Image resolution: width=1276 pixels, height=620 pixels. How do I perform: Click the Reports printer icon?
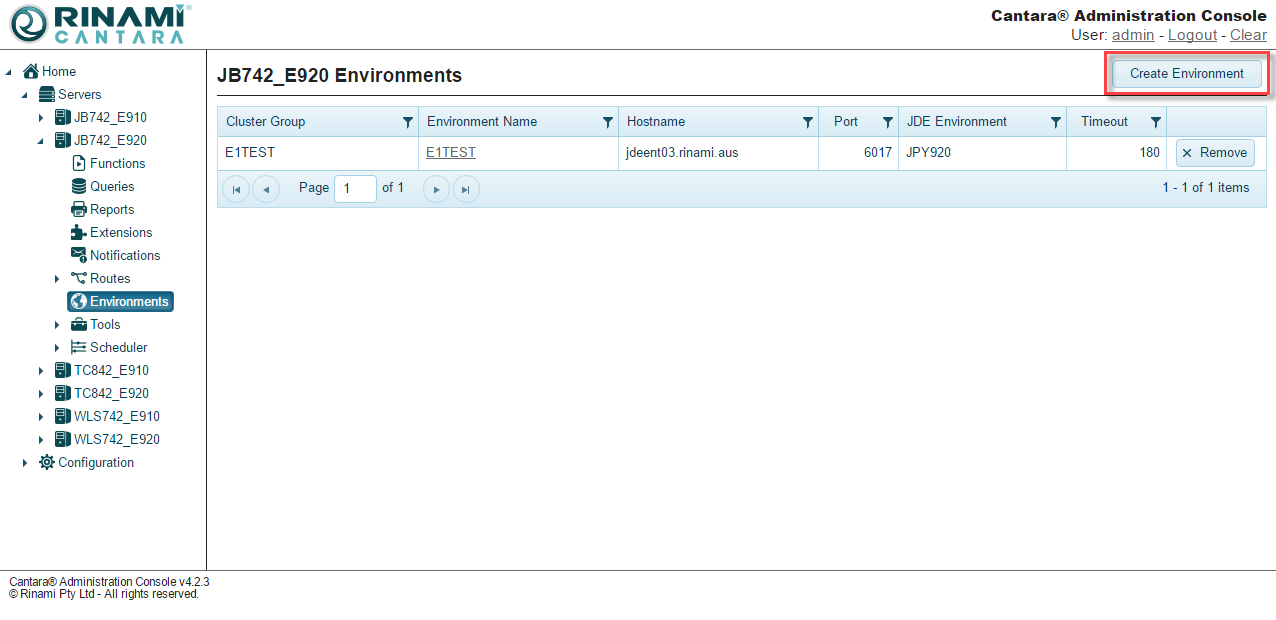(x=79, y=209)
